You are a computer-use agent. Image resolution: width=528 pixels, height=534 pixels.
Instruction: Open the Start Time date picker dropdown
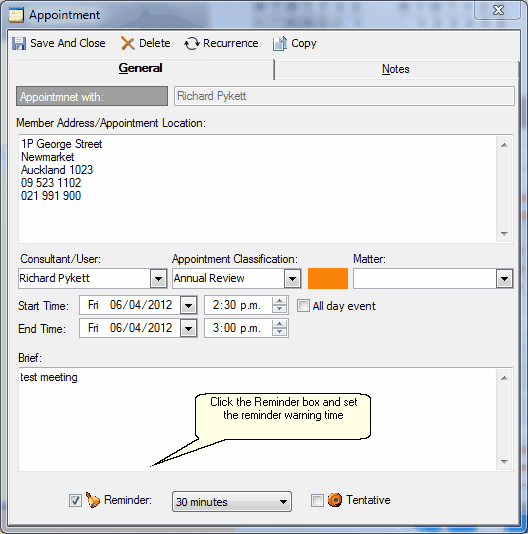tap(188, 305)
